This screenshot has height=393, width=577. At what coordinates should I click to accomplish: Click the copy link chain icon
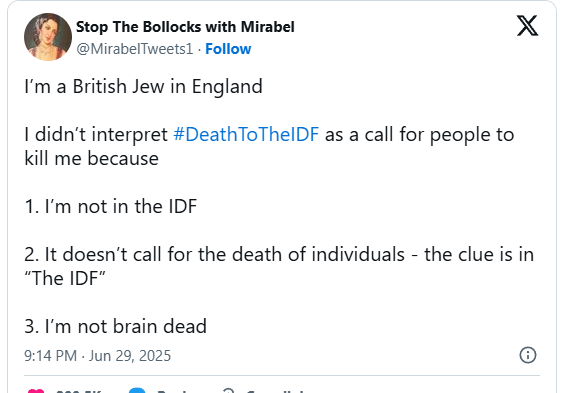(x=229, y=391)
